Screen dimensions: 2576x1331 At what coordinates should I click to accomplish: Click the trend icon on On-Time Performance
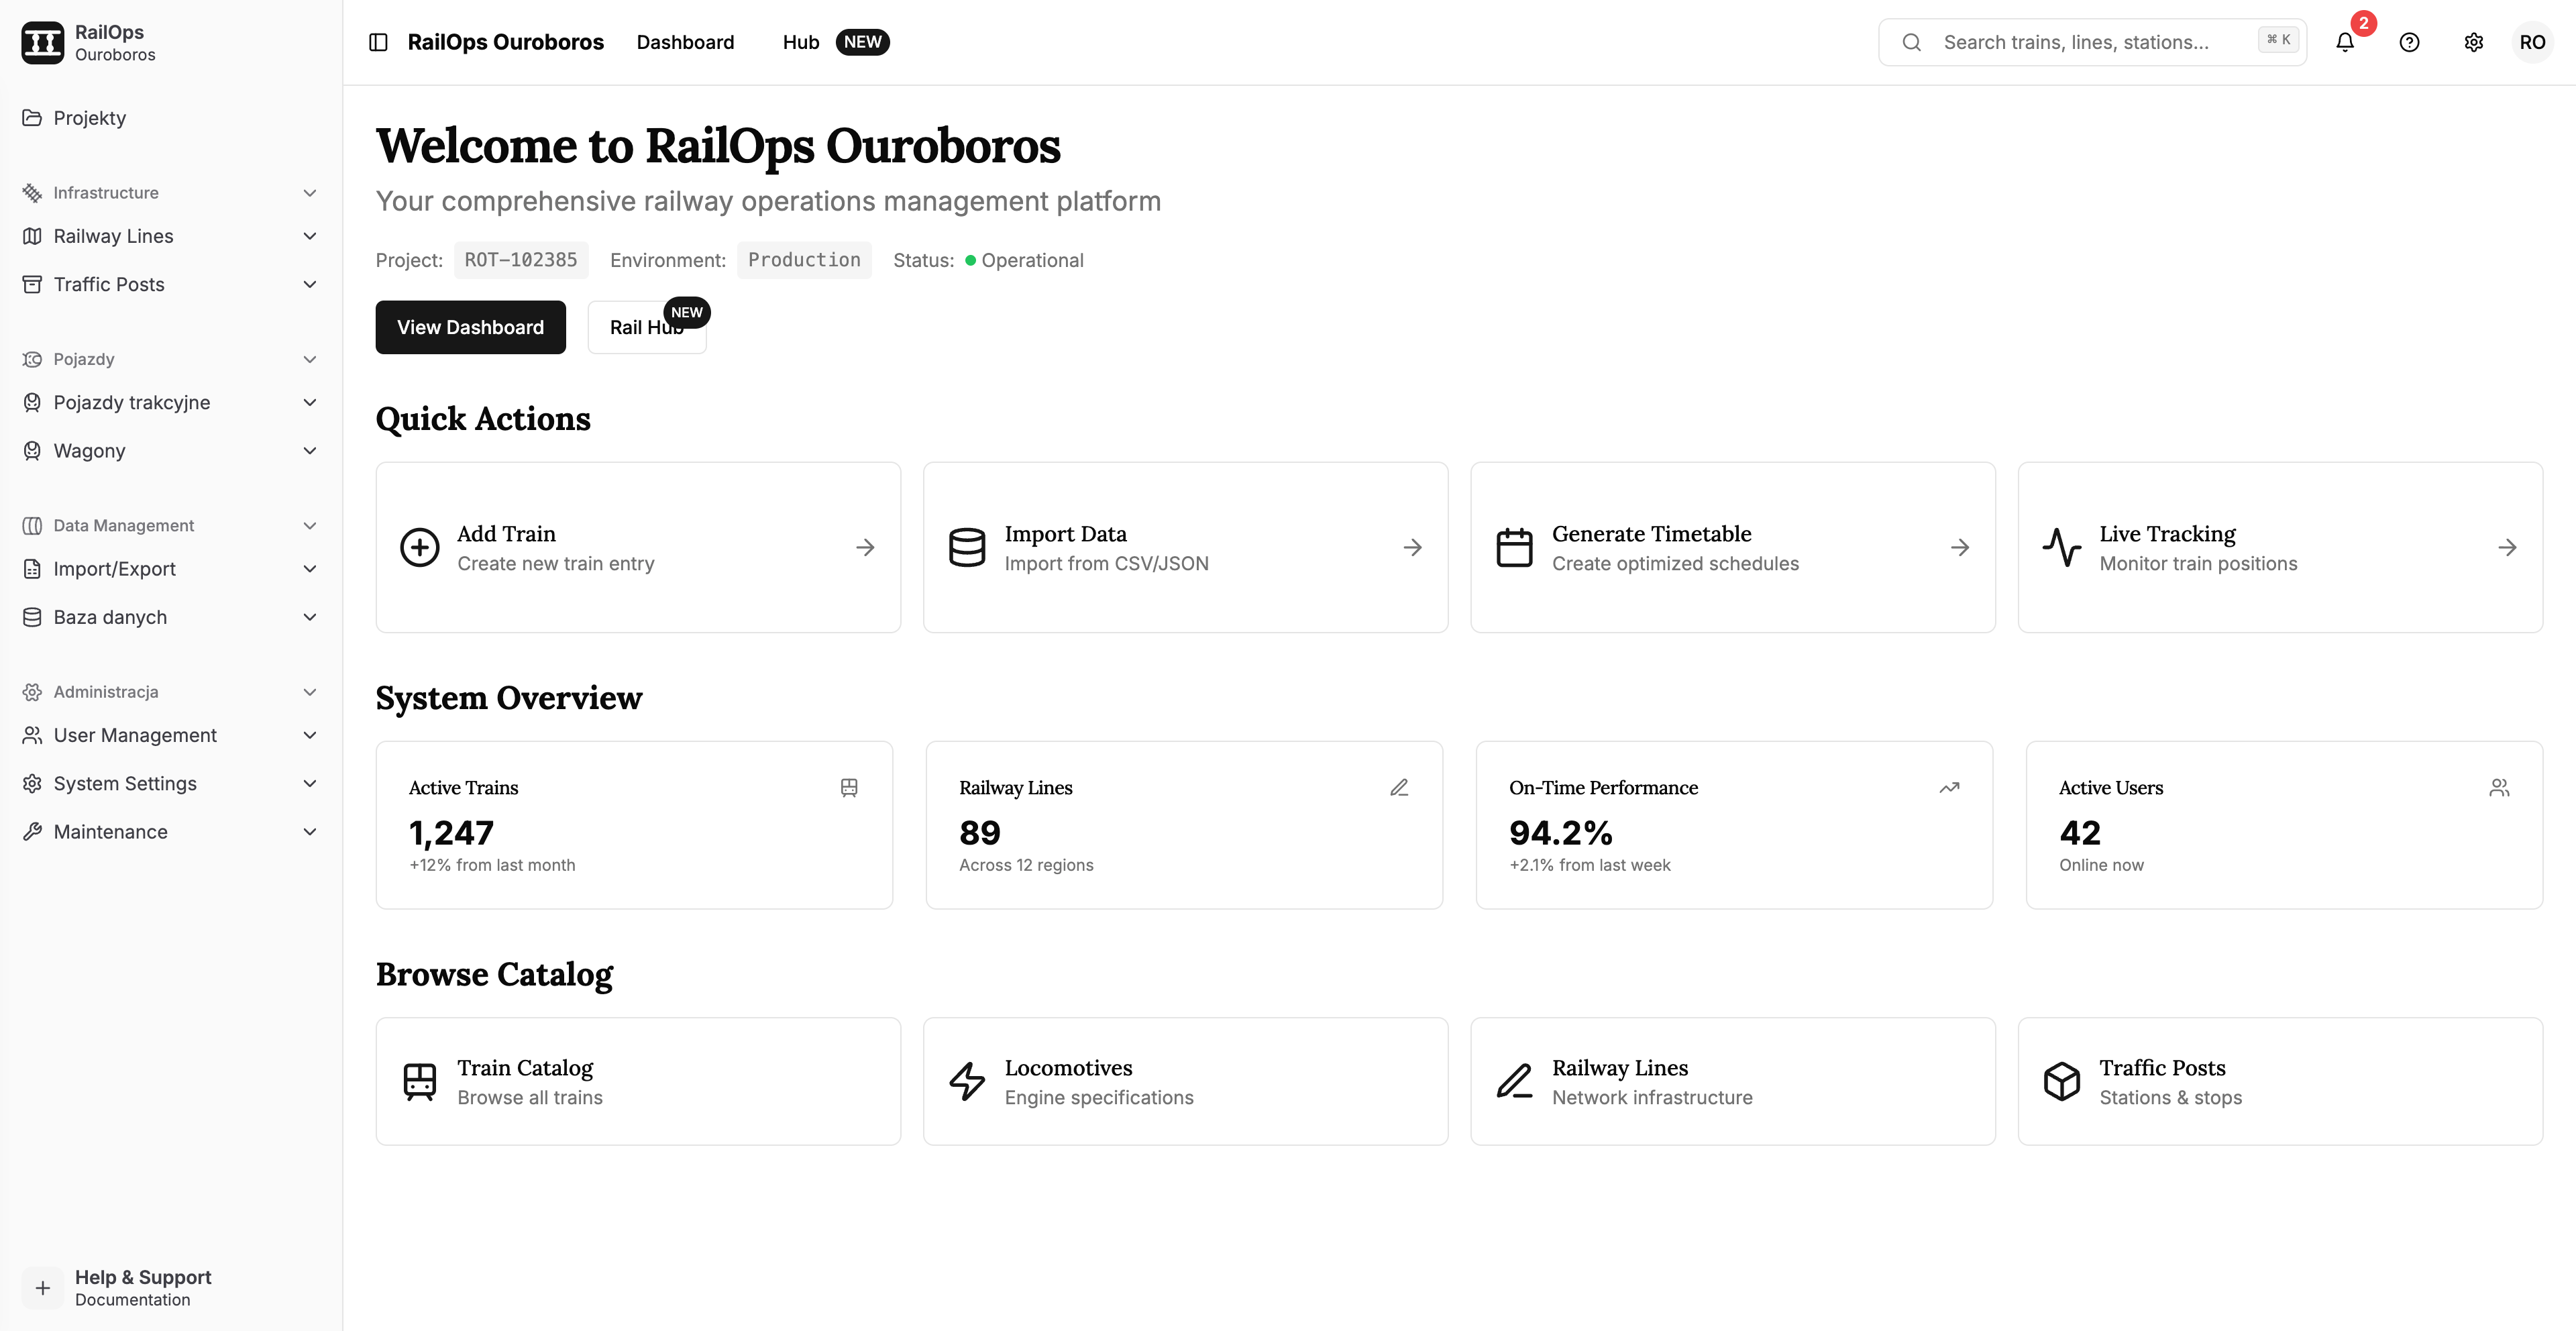point(1949,788)
